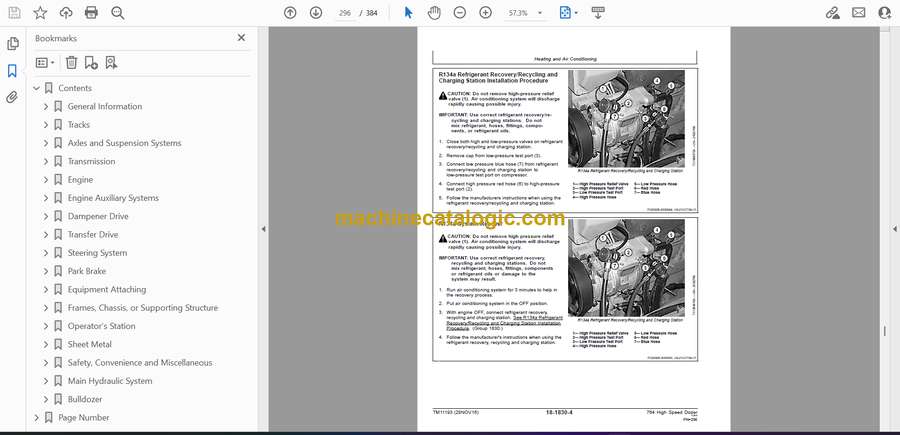Viewport: 900px width, 435px height.
Task: Open the attachments paperclip panel
Action: point(12,97)
